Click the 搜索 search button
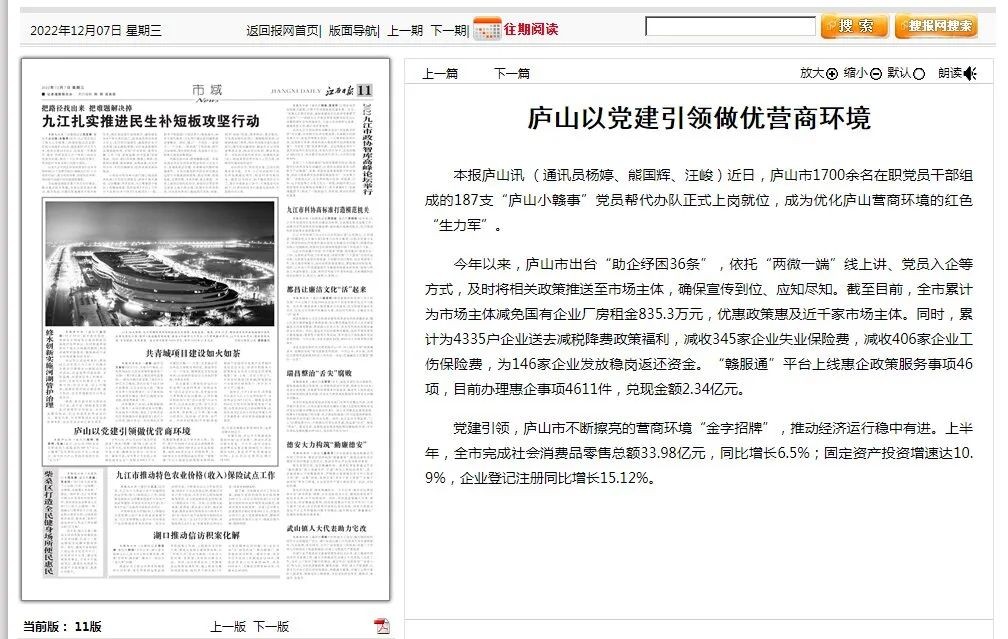 pos(854,26)
